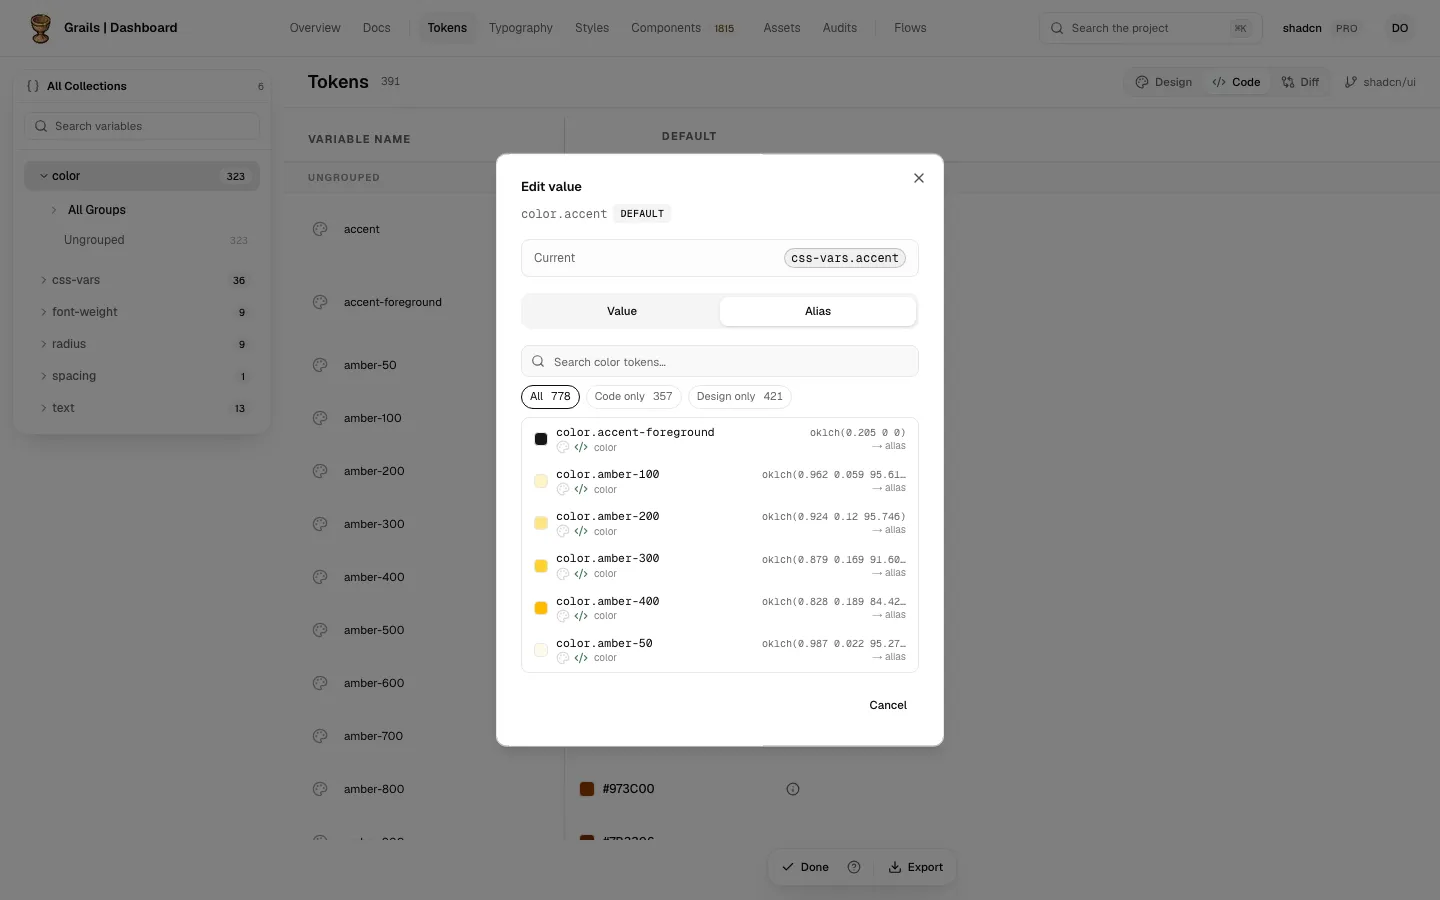
Task: Click the palette icon beside amber-600 row
Action: click(320, 683)
